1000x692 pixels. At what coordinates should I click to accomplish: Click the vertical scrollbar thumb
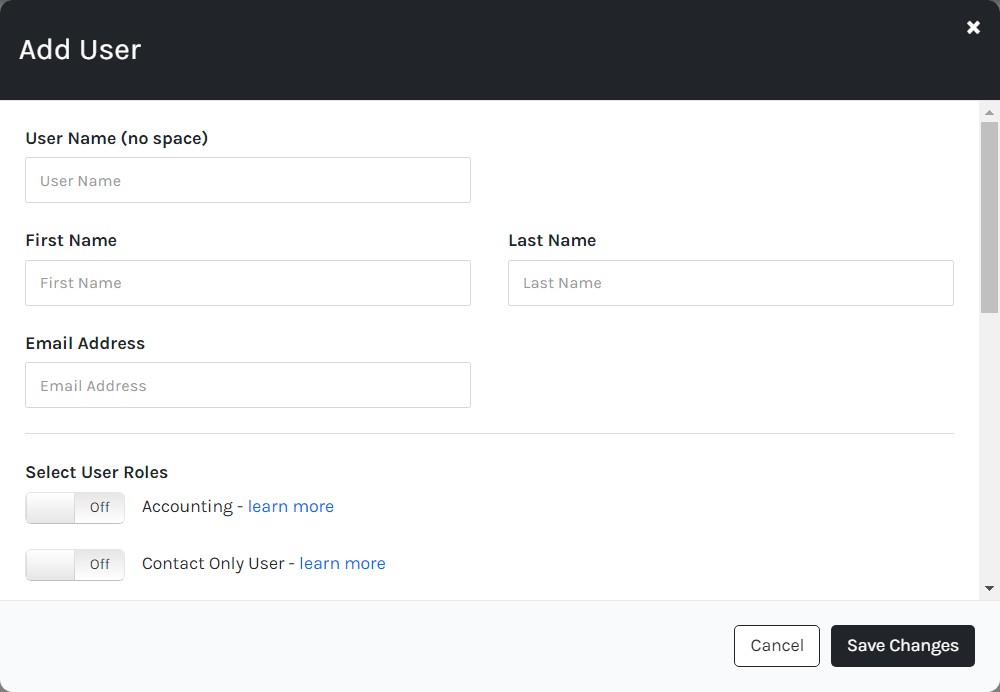click(x=989, y=217)
